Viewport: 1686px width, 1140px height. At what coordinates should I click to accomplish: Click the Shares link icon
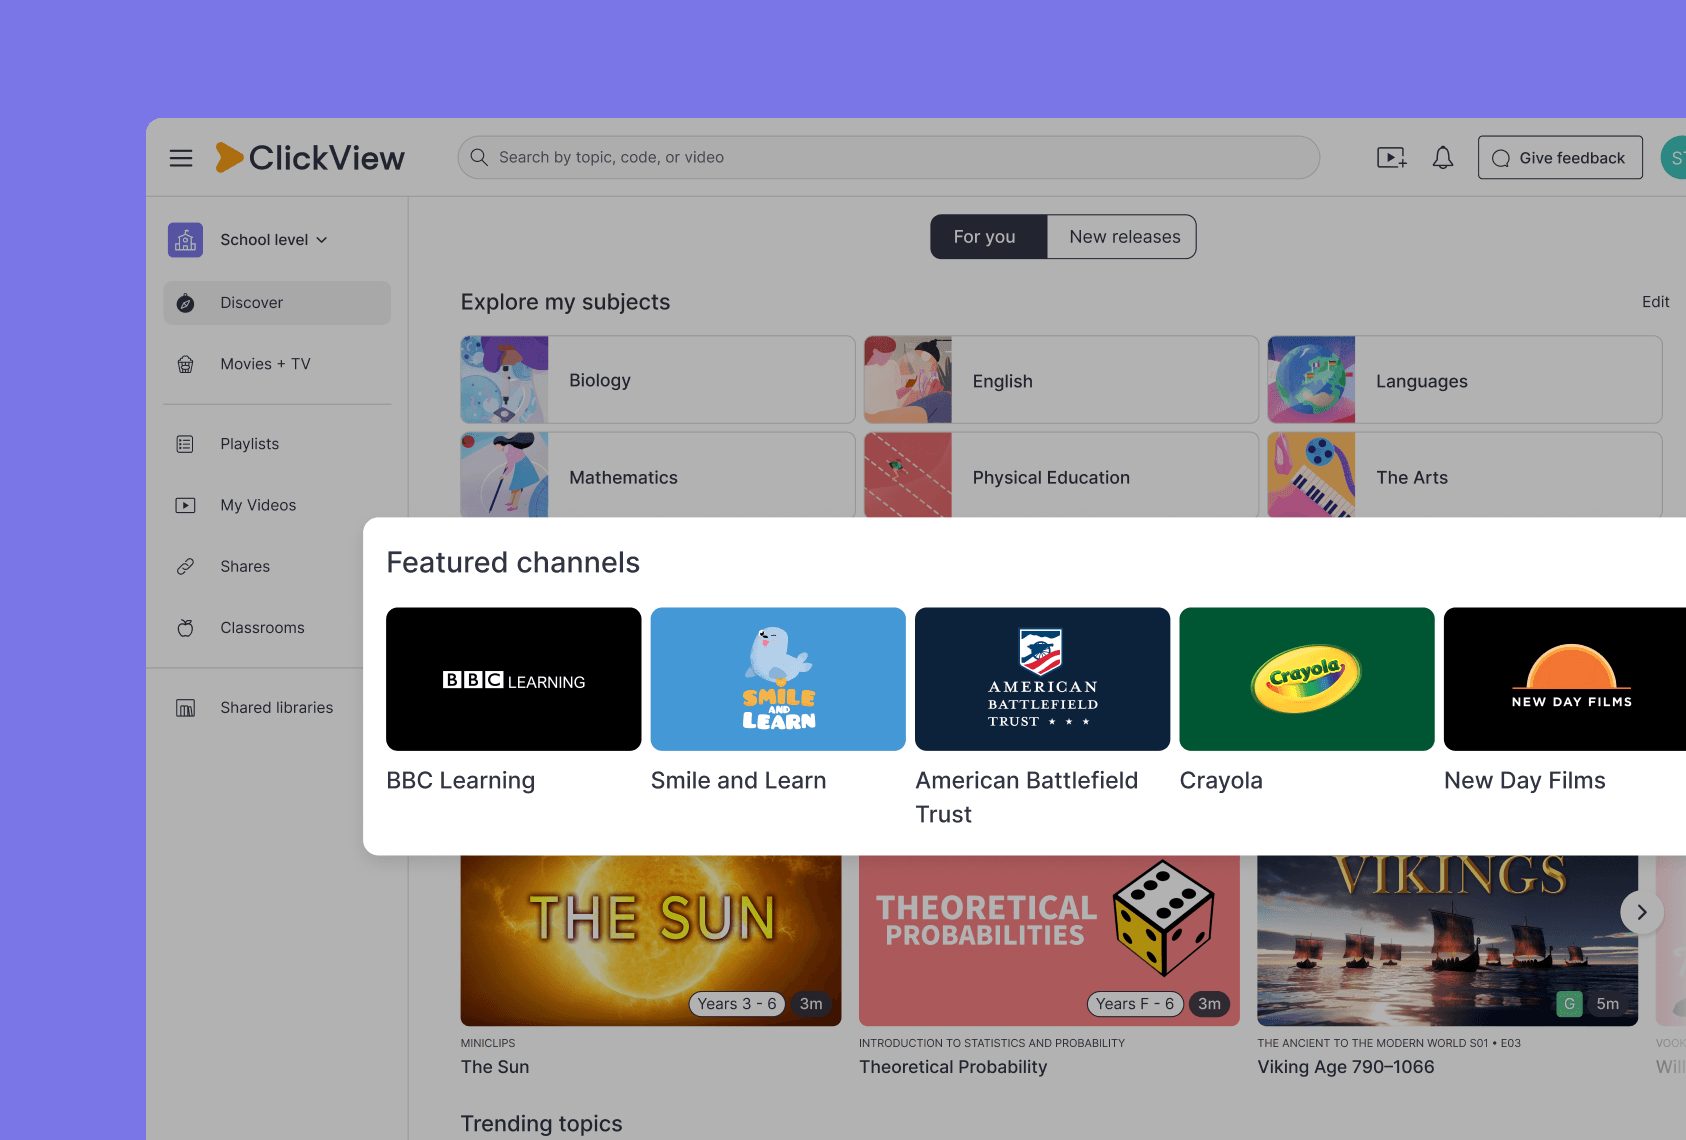click(x=185, y=566)
